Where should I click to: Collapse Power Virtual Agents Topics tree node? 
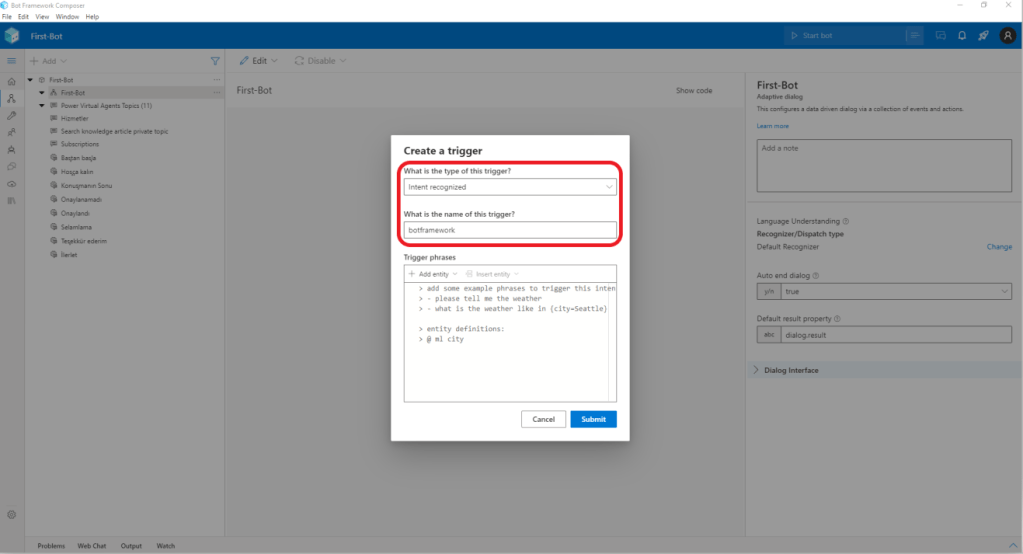coord(42,105)
